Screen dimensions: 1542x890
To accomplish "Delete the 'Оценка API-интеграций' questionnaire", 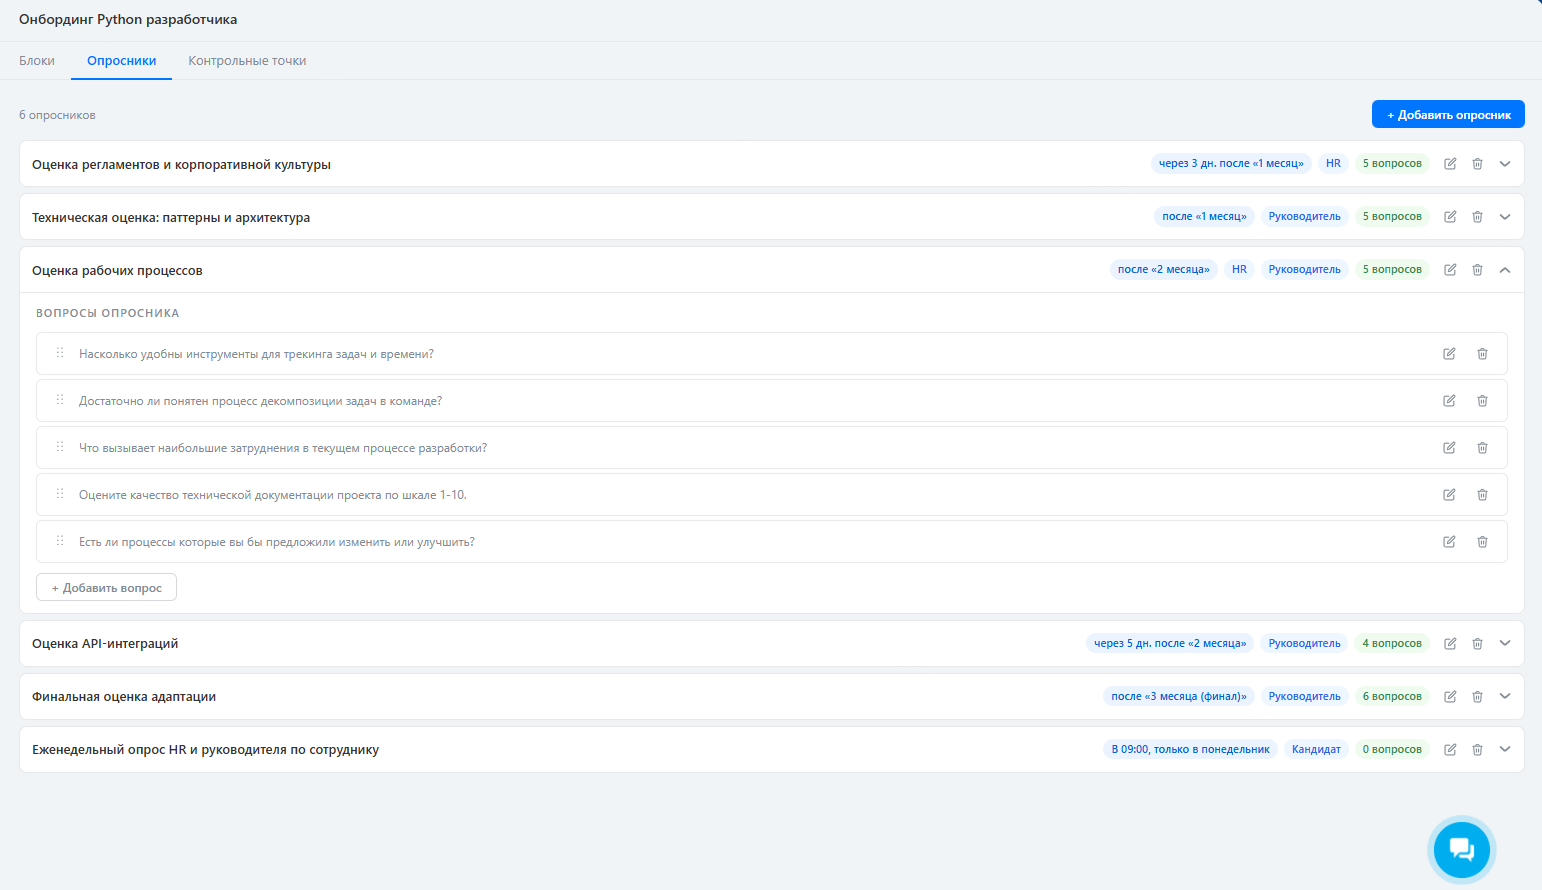I will pos(1477,644).
